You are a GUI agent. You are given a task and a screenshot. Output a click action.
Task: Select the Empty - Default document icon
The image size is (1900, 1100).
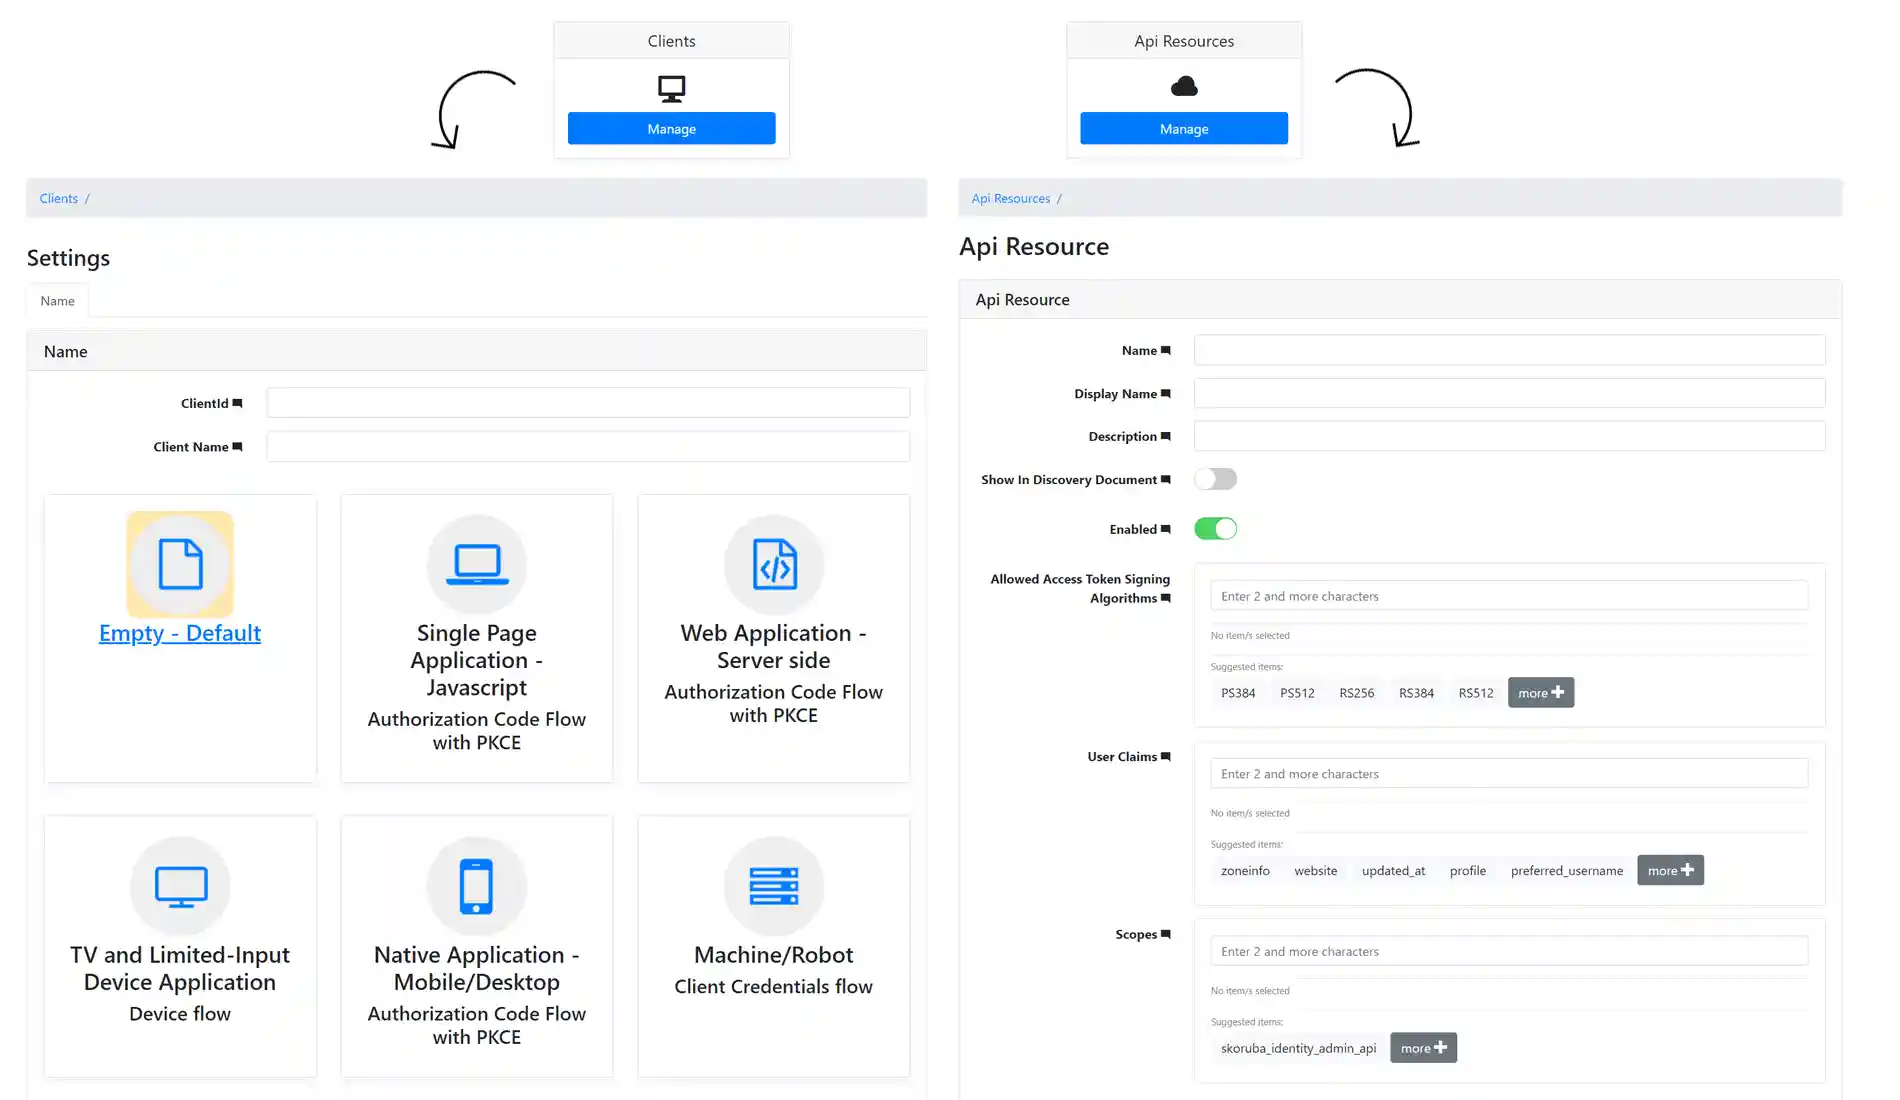click(x=179, y=564)
